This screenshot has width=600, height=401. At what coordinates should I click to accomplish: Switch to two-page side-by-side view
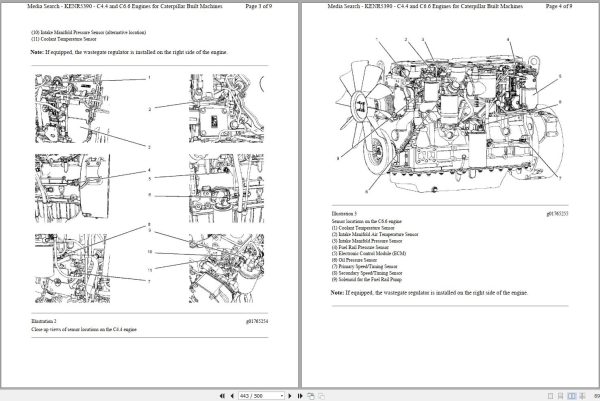click(x=571, y=396)
